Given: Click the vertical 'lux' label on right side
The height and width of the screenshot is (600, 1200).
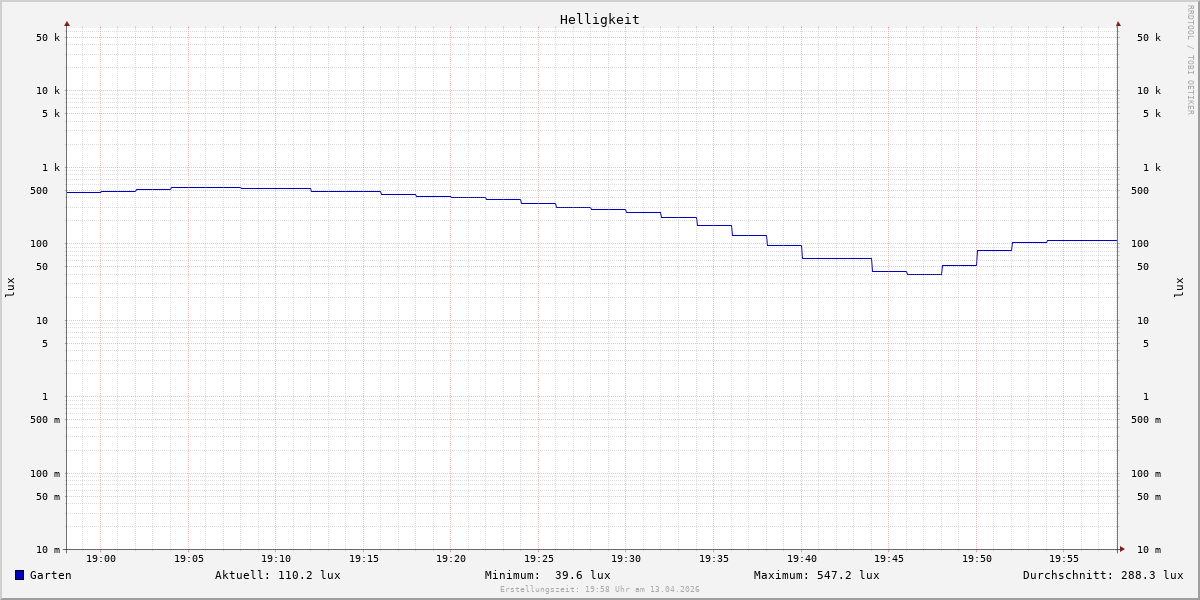Looking at the screenshot, I should point(1179,288).
